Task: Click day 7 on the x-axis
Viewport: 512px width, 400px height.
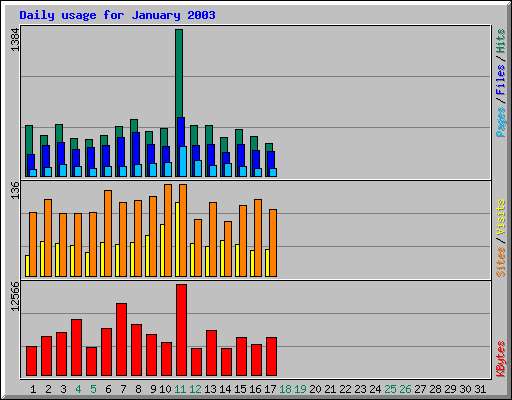Action: [x=123, y=389]
